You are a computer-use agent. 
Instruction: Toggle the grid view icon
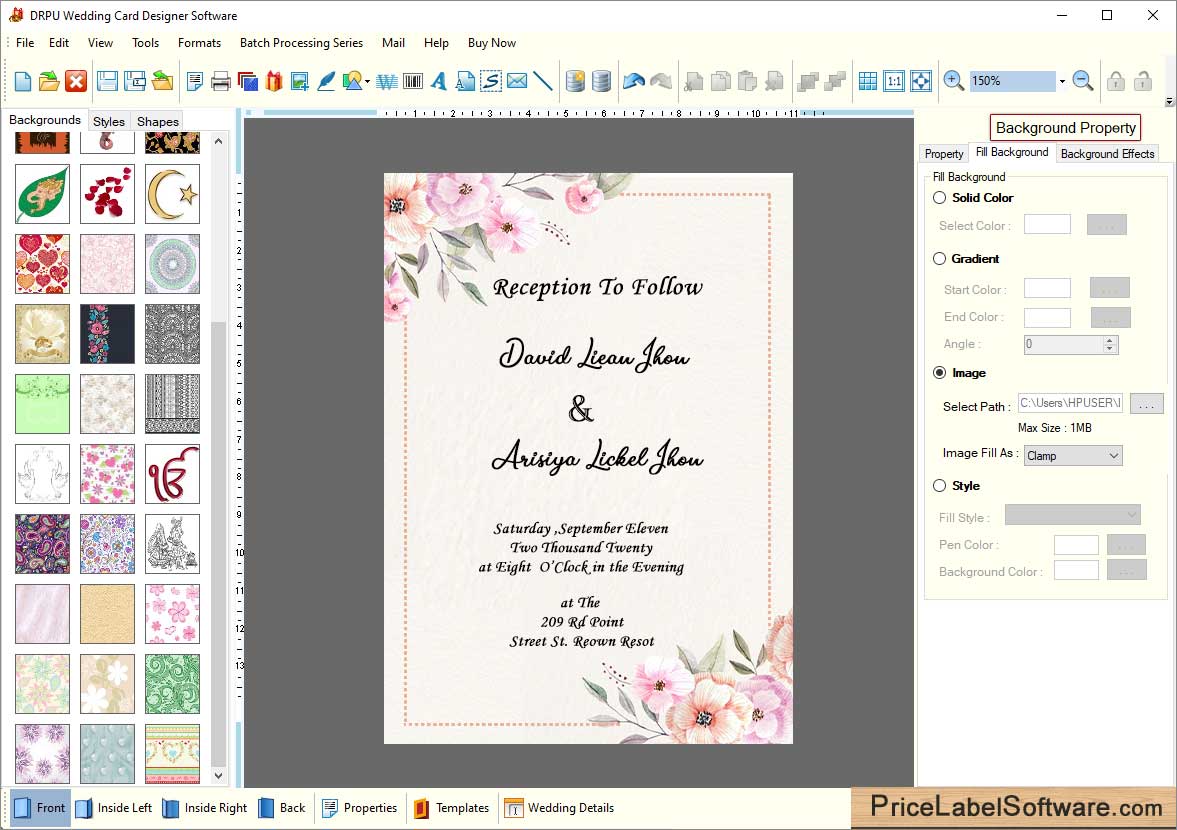(868, 81)
